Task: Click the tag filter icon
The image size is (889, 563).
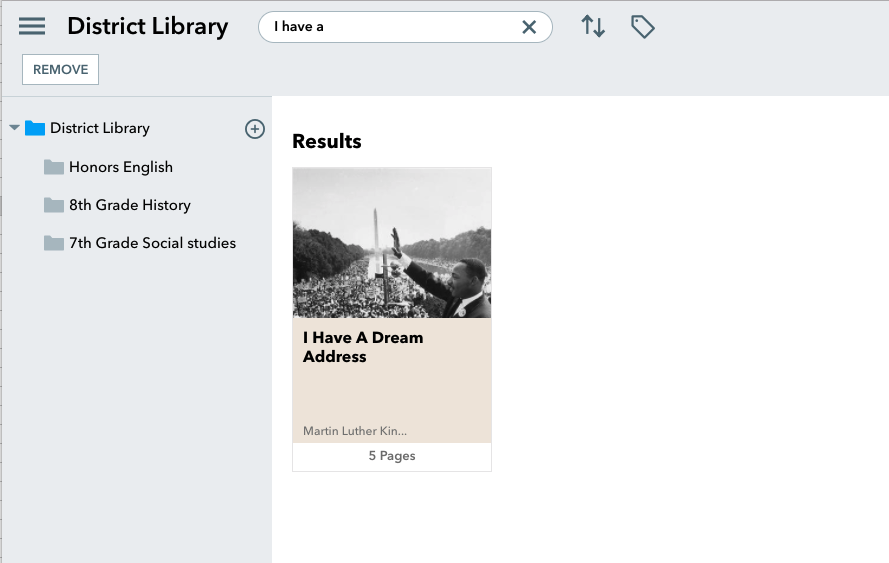Action: (643, 27)
